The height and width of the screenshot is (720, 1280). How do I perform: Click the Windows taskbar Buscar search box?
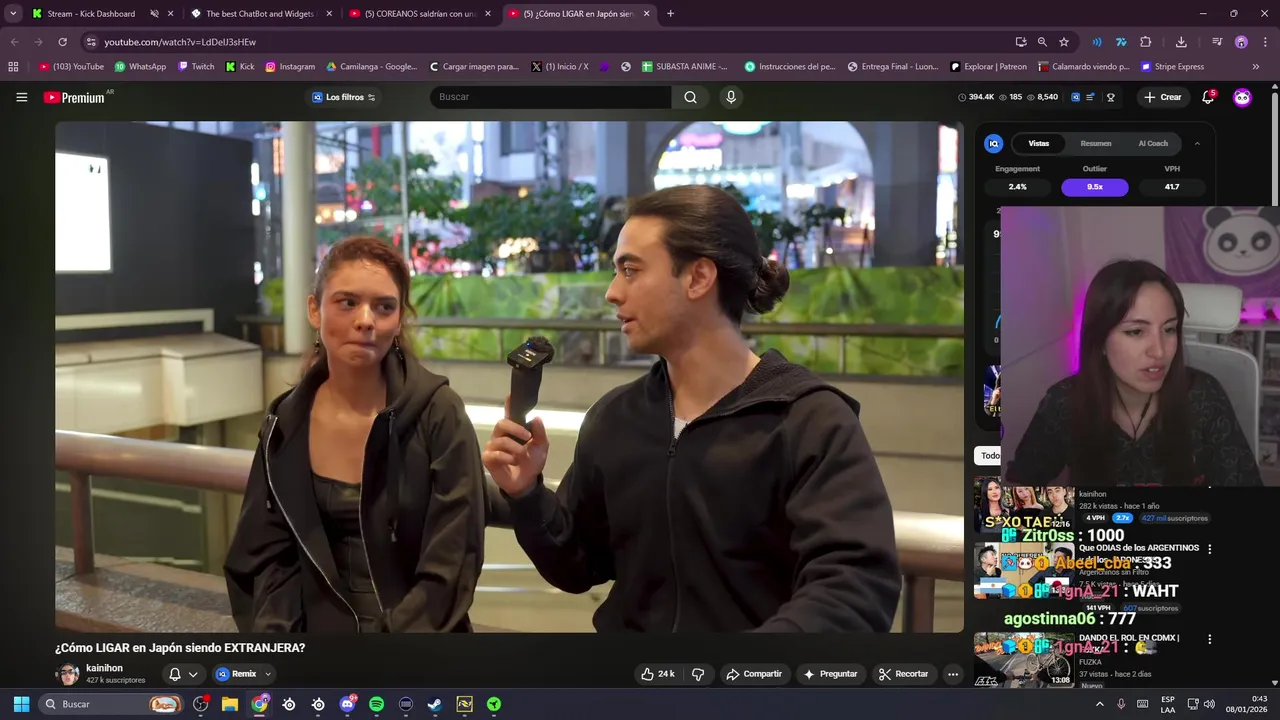tap(112, 704)
